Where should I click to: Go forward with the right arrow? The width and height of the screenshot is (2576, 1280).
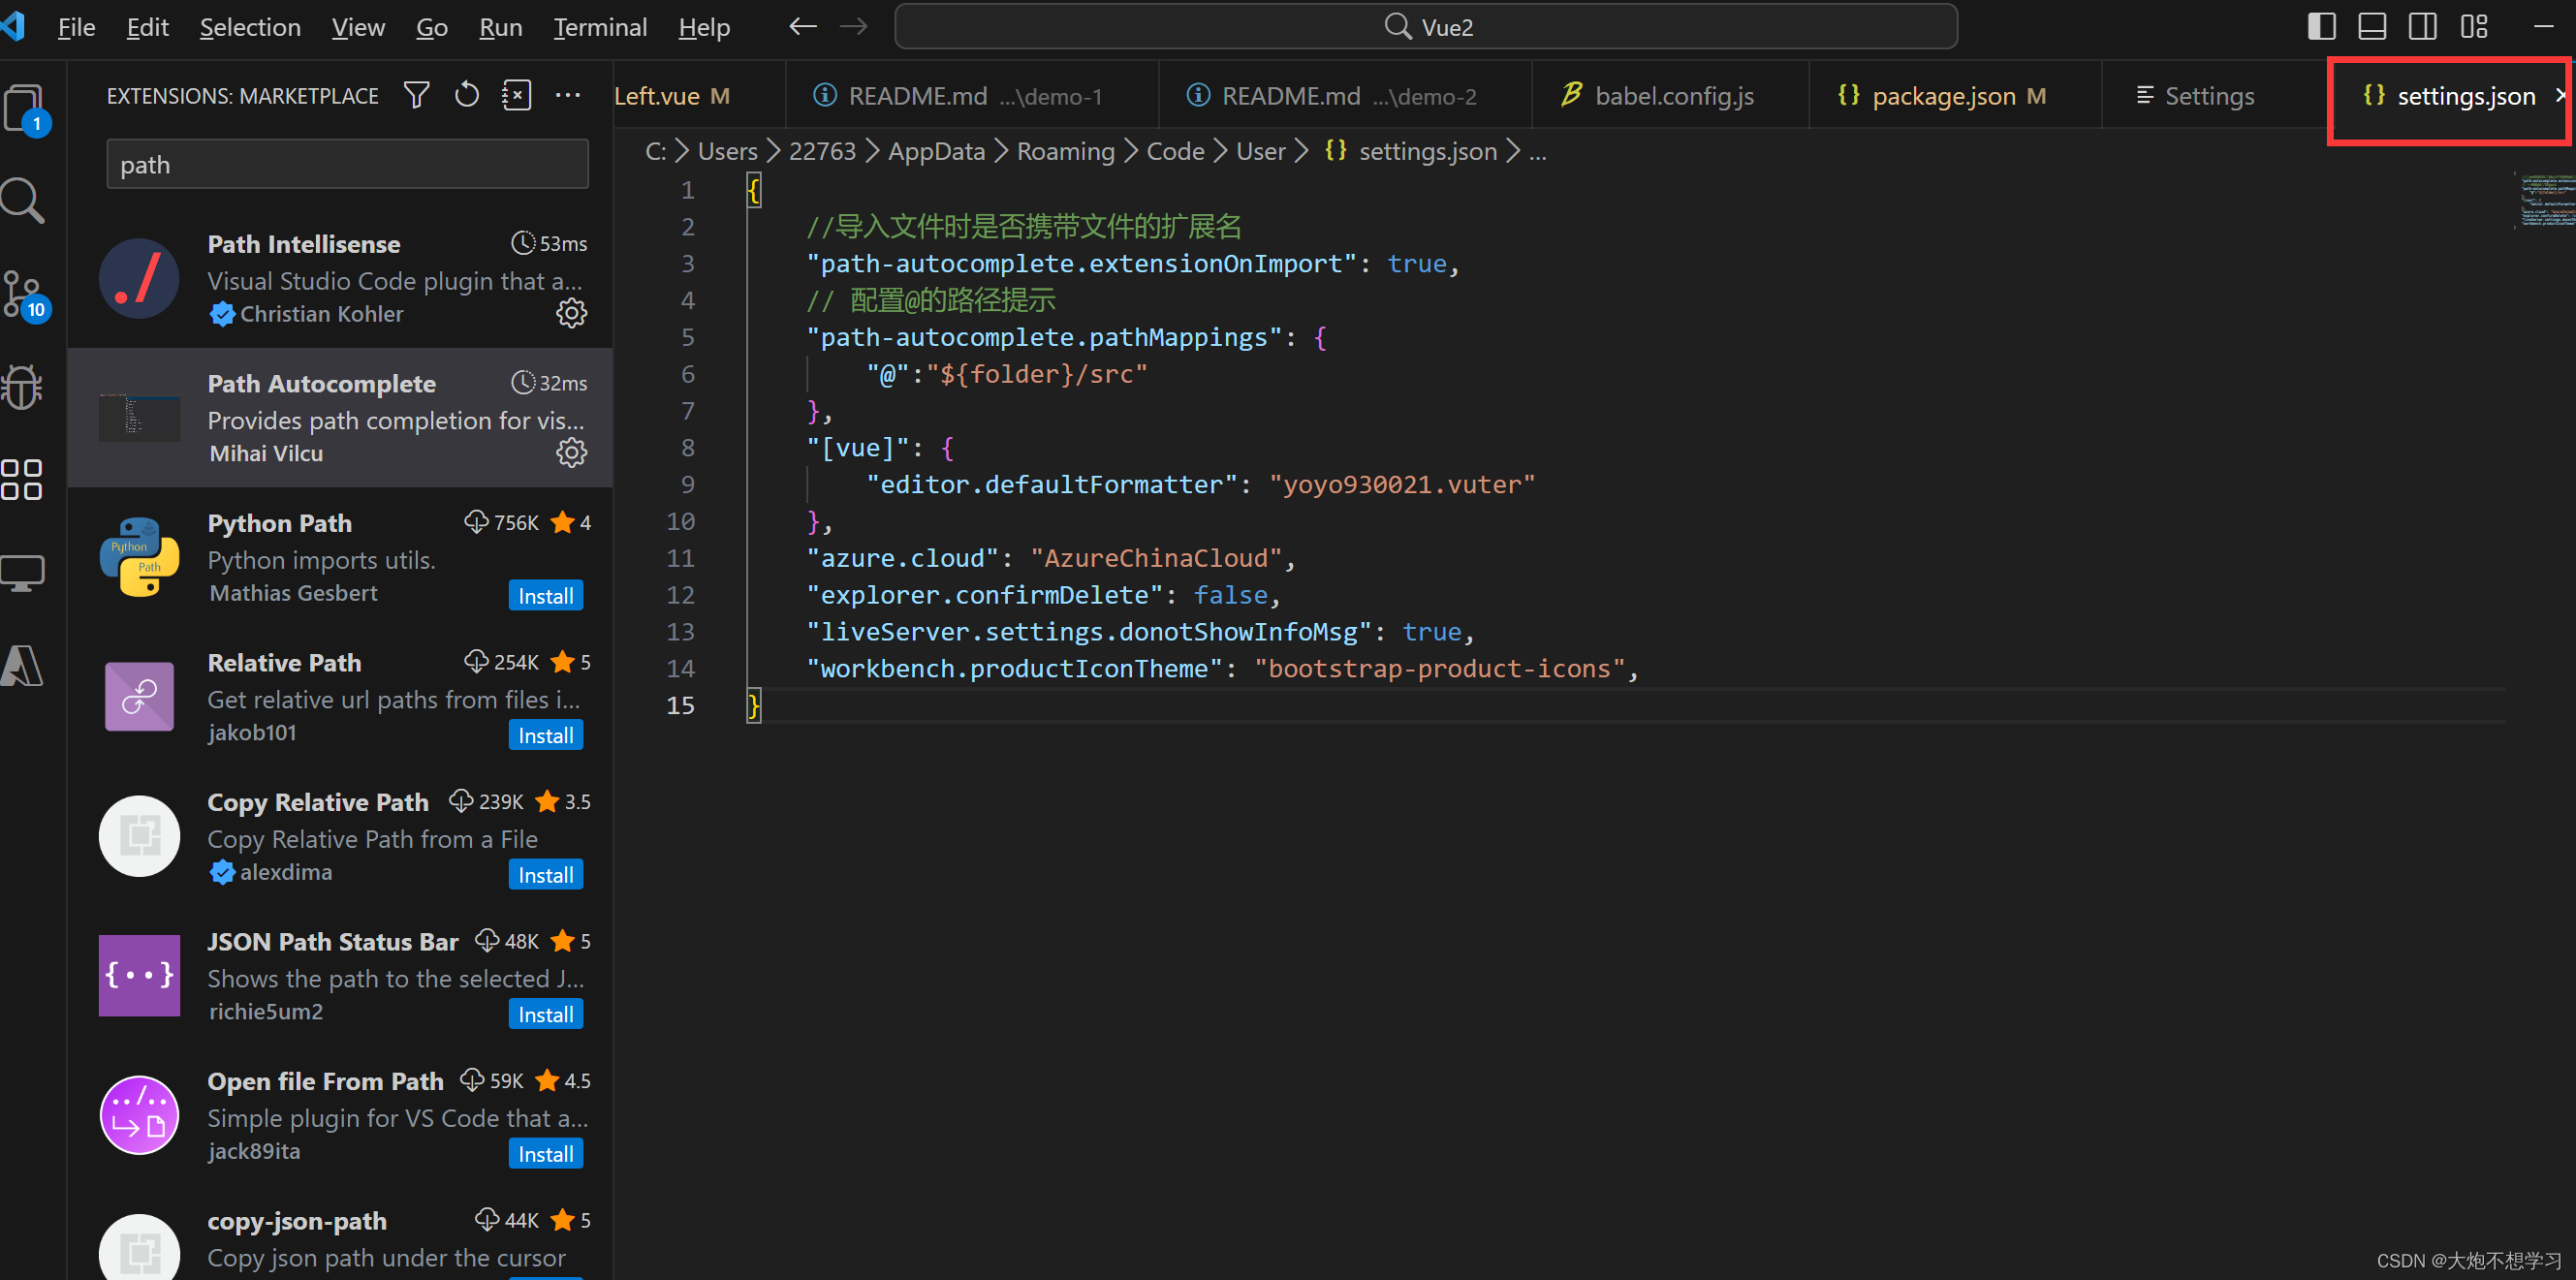click(x=853, y=26)
